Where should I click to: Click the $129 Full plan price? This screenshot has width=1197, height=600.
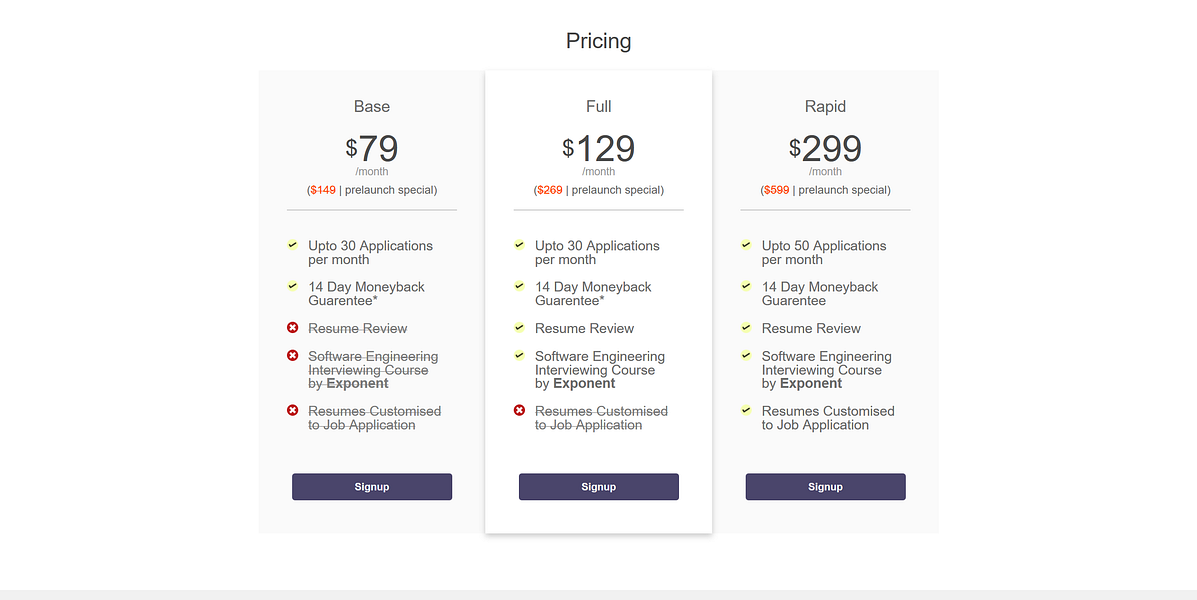[x=598, y=149]
